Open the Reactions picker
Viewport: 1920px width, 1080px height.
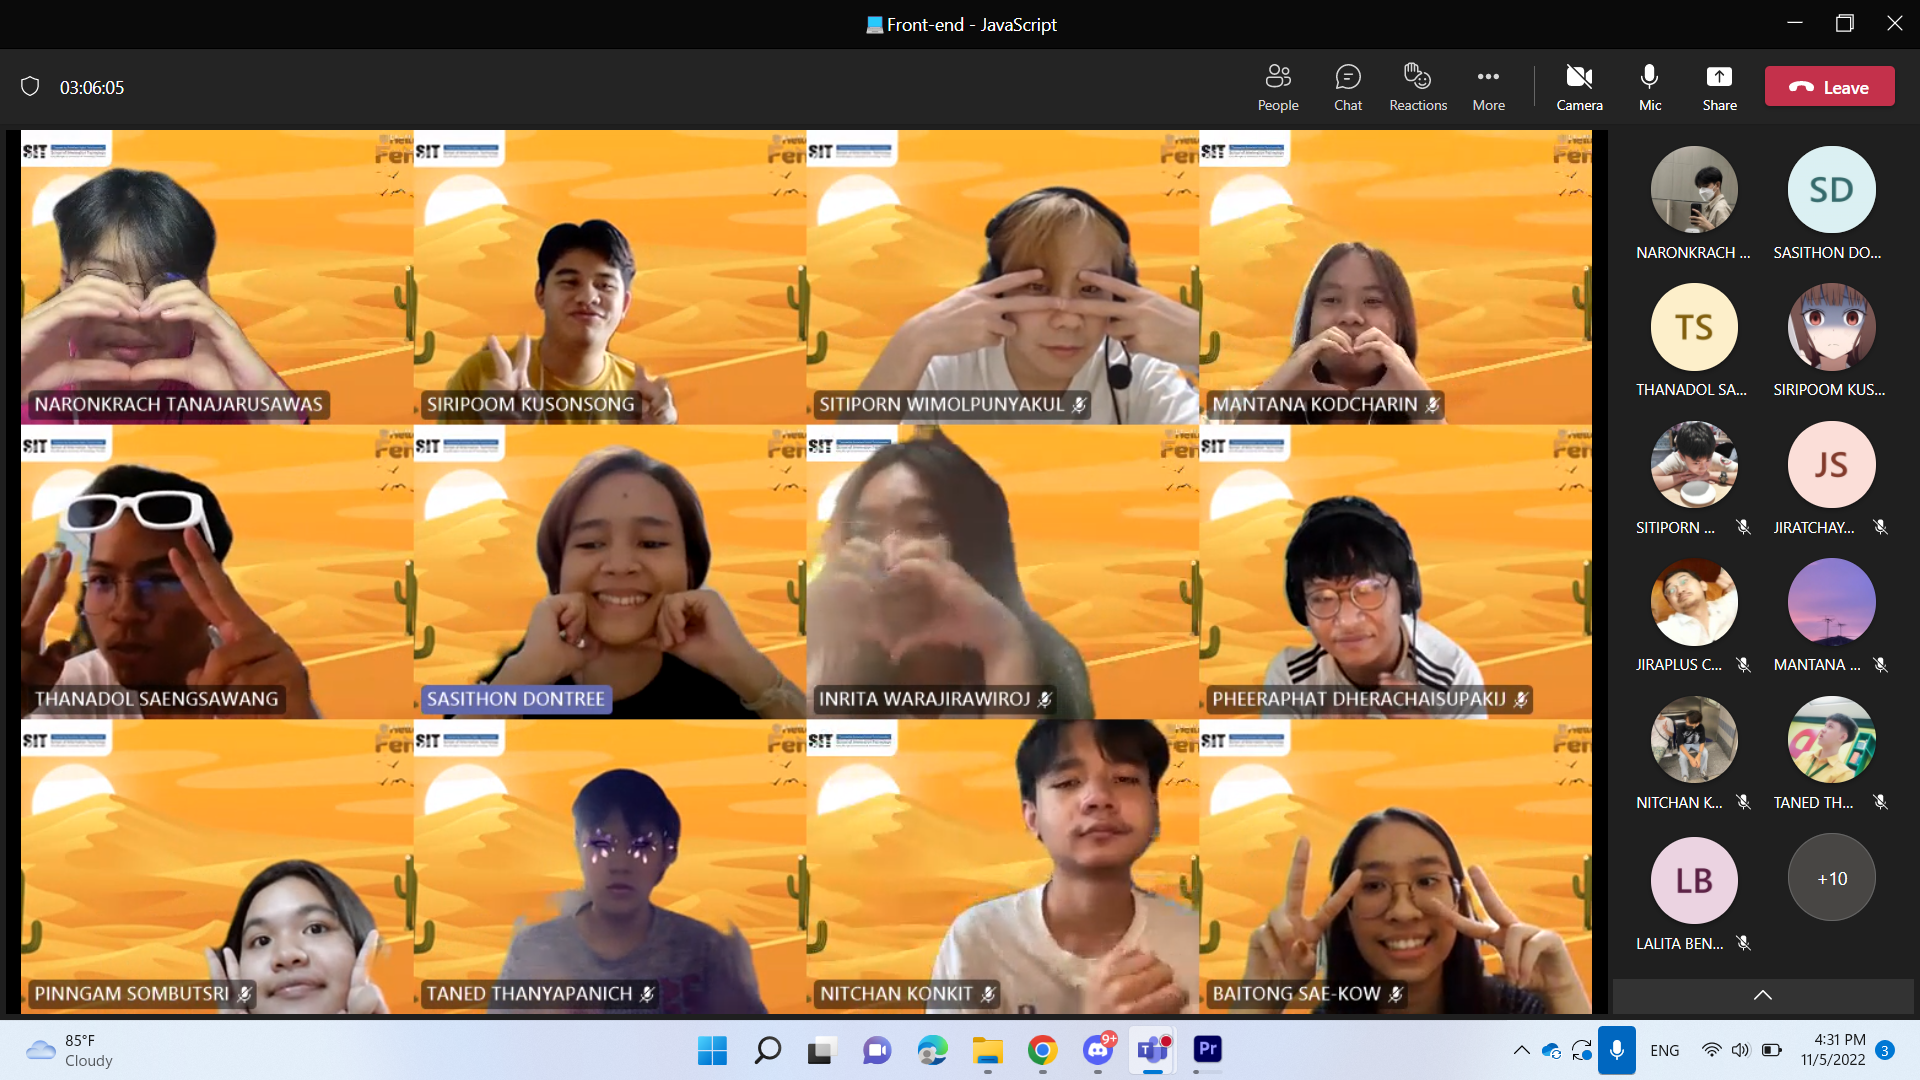1417,87
